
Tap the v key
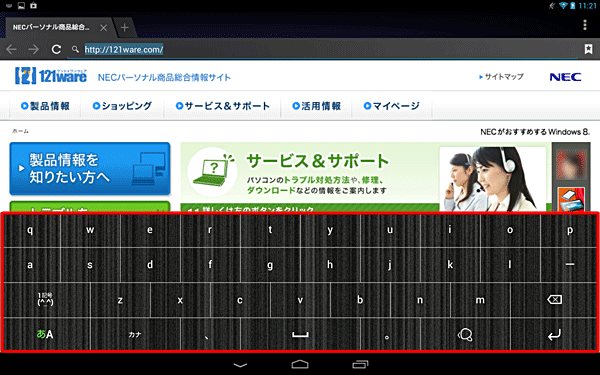pyautogui.click(x=300, y=300)
